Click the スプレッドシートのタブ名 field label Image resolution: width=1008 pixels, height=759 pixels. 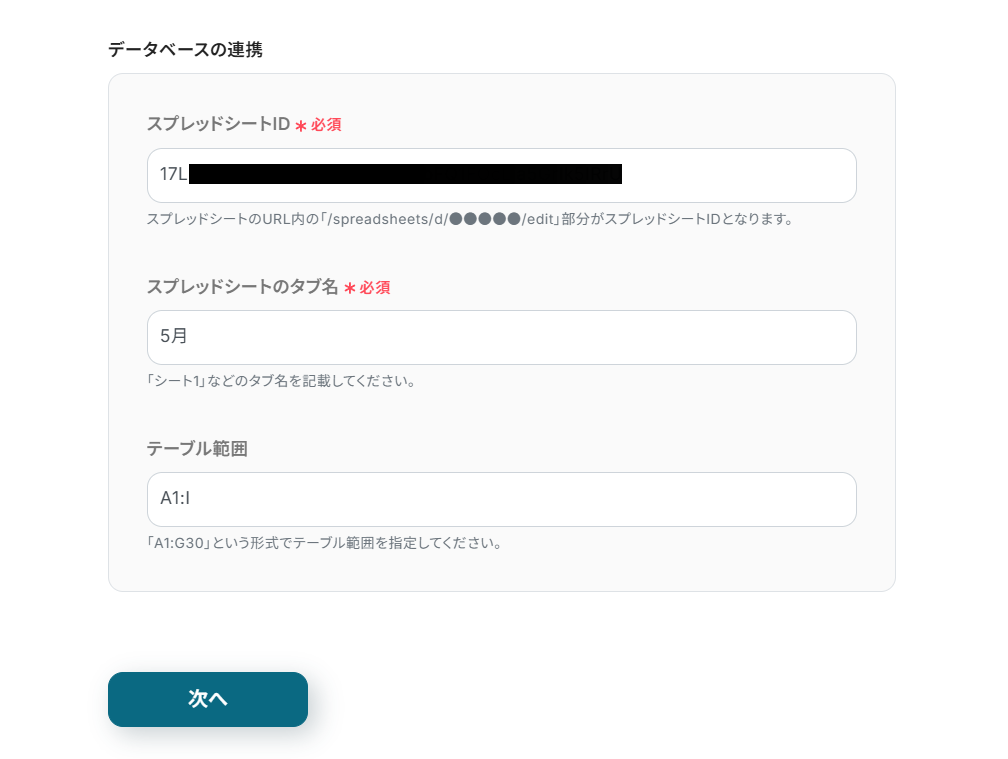coord(242,287)
